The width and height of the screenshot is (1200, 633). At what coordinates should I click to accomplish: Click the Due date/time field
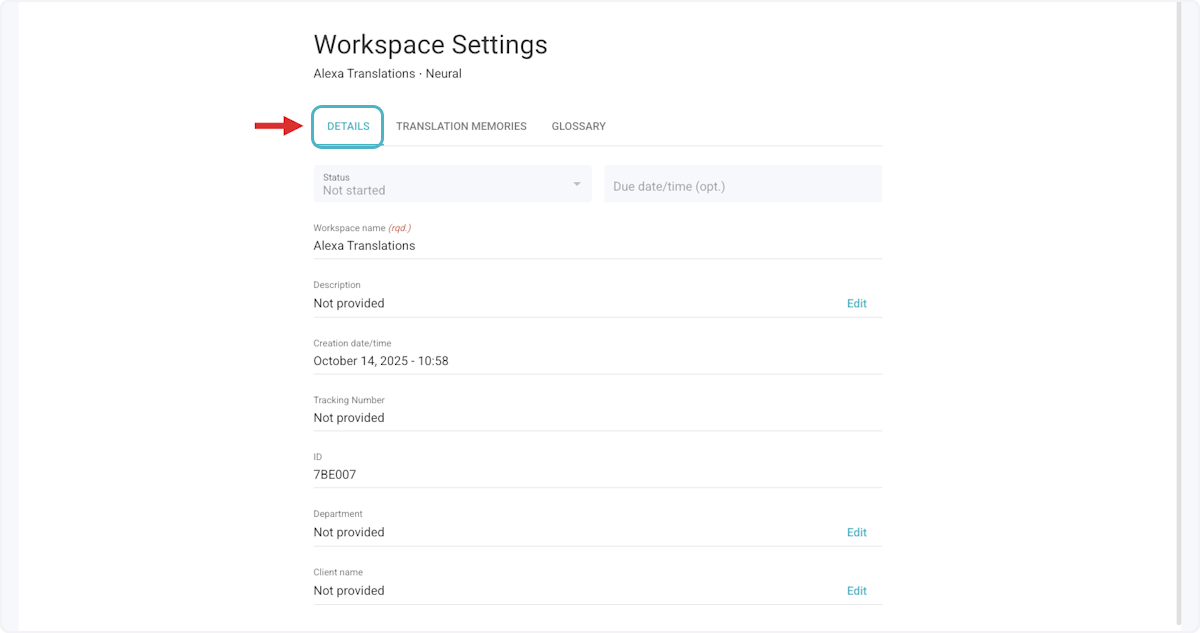pyautogui.click(x=742, y=186)
